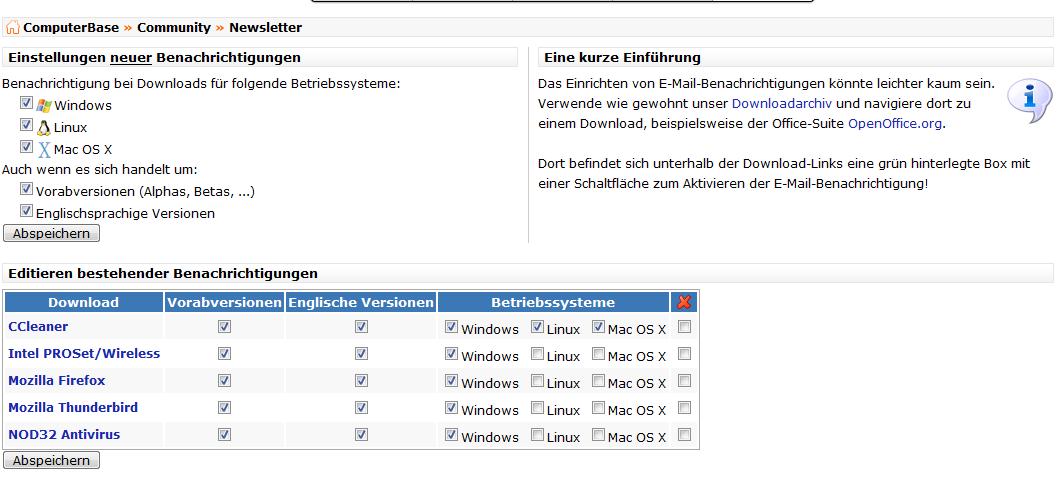
Task: Toggle Mozilla Thunderbird Englische Versionen checkbox
Action: (361, 407)
